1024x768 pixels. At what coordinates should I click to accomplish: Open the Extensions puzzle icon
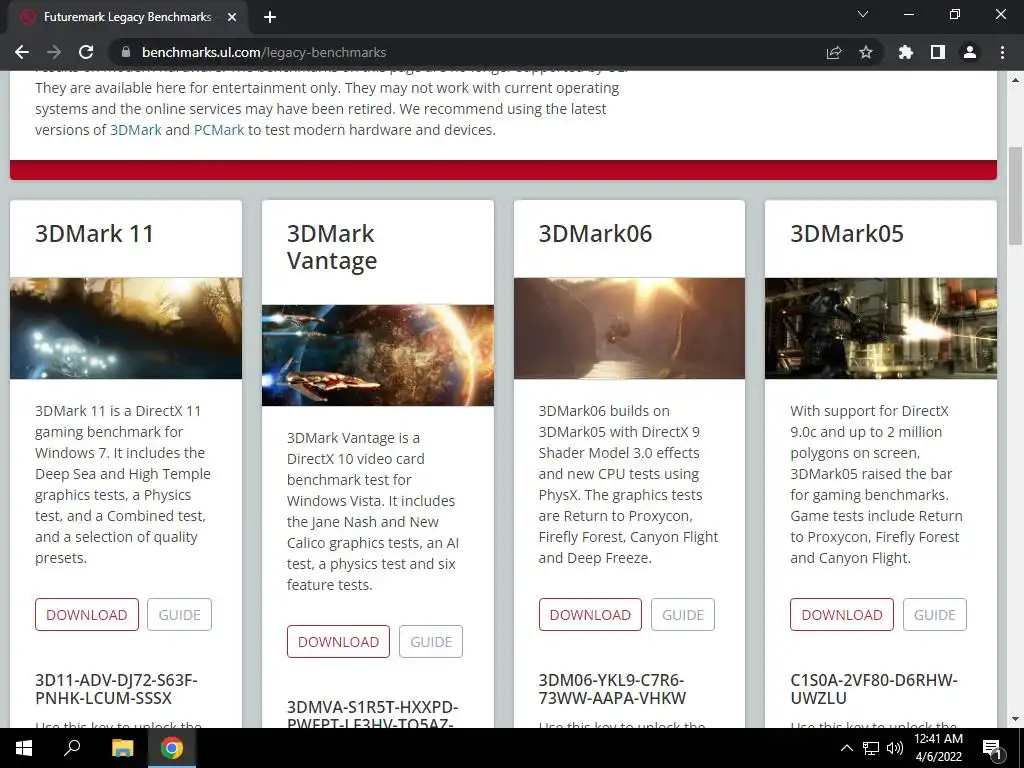coord(906,52)
